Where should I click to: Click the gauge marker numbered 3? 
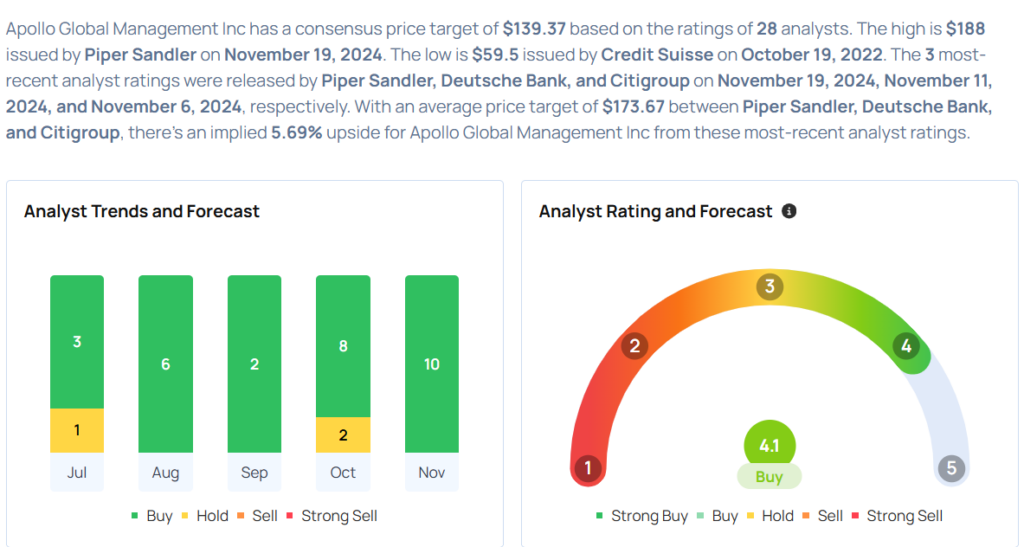[769, 287]
